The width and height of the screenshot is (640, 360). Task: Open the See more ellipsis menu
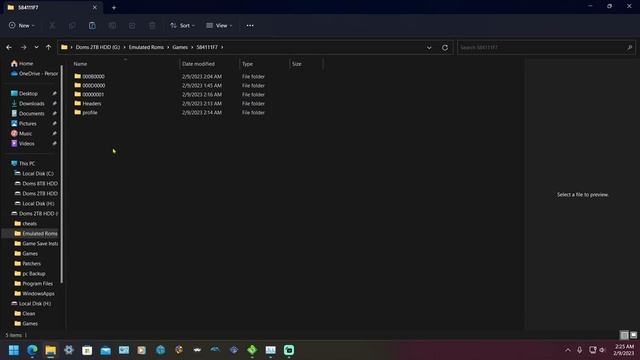250,25
